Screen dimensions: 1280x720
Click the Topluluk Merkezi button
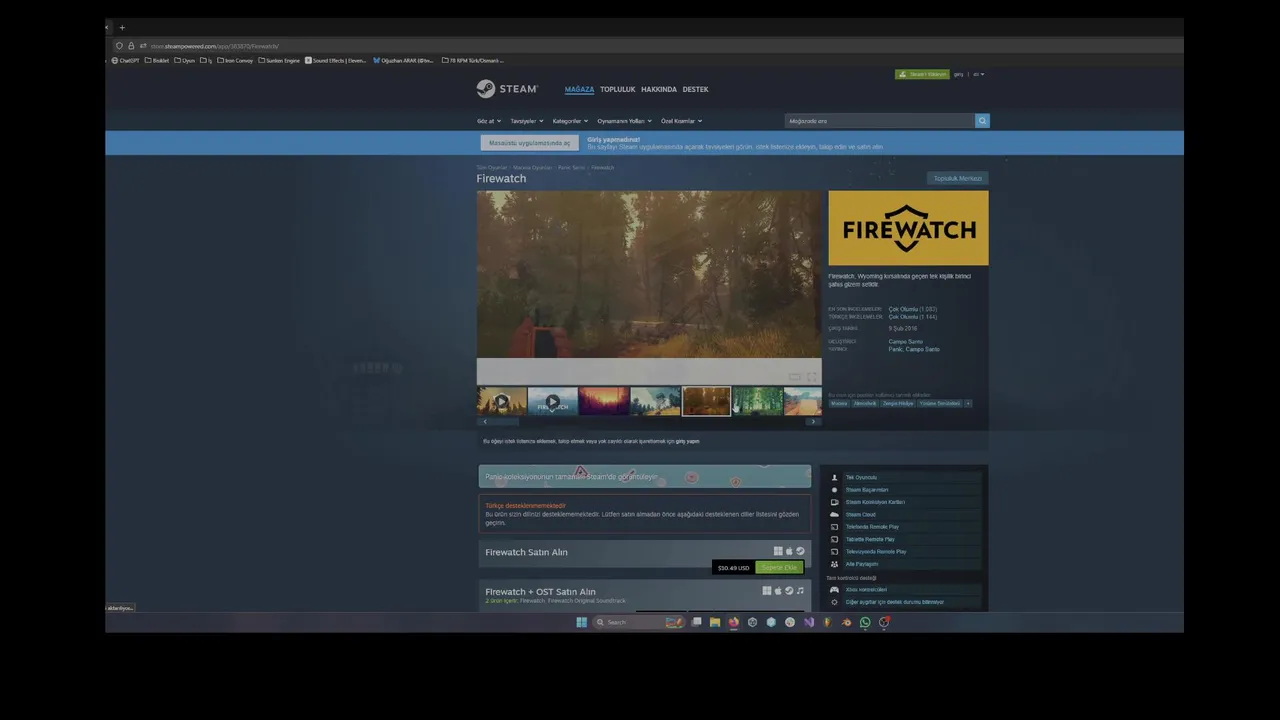coord(957,178)
